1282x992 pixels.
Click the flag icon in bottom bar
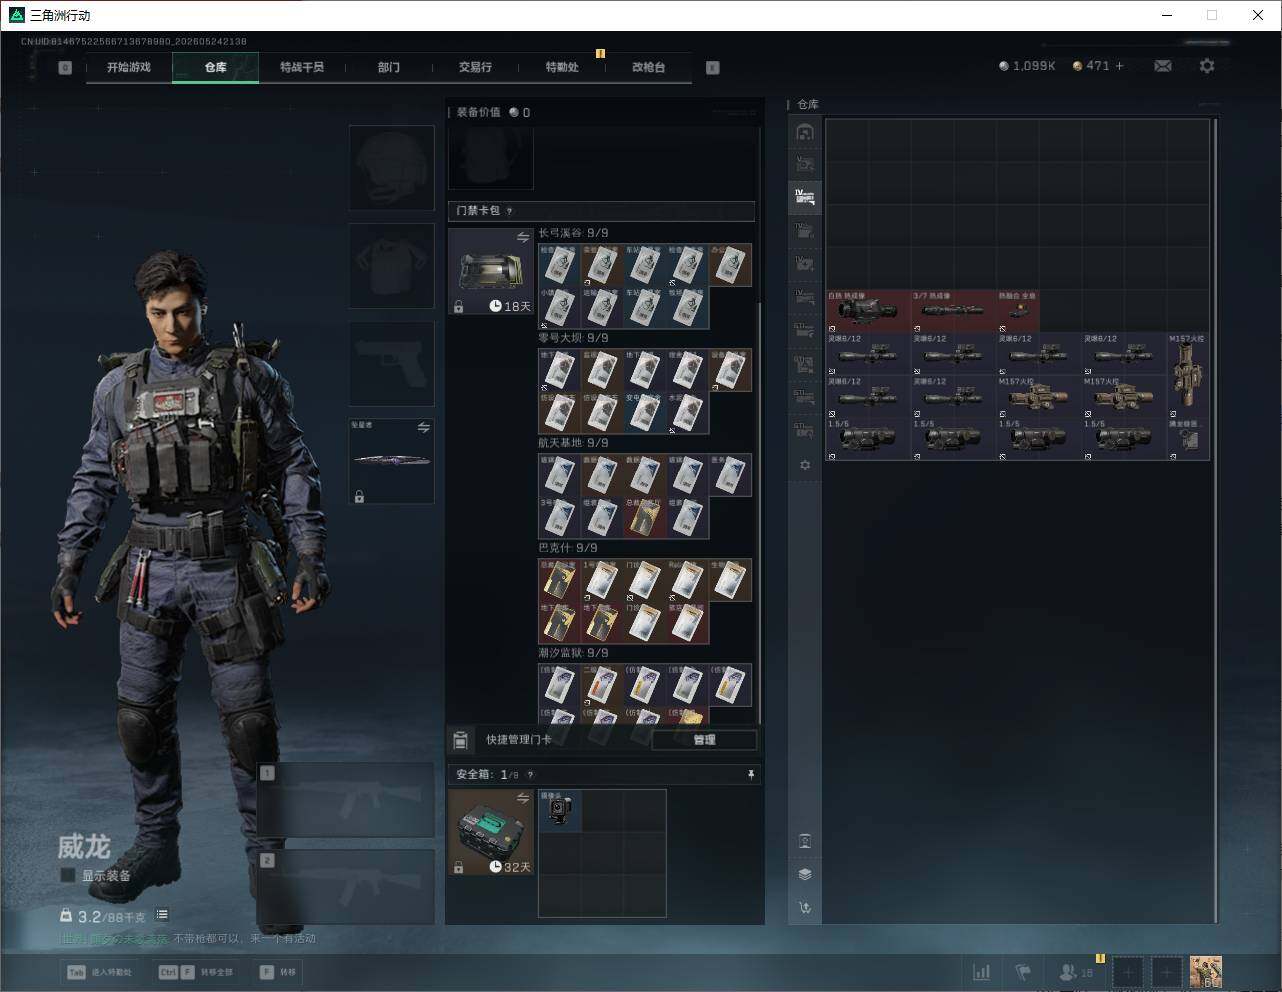click(1023, 972)
